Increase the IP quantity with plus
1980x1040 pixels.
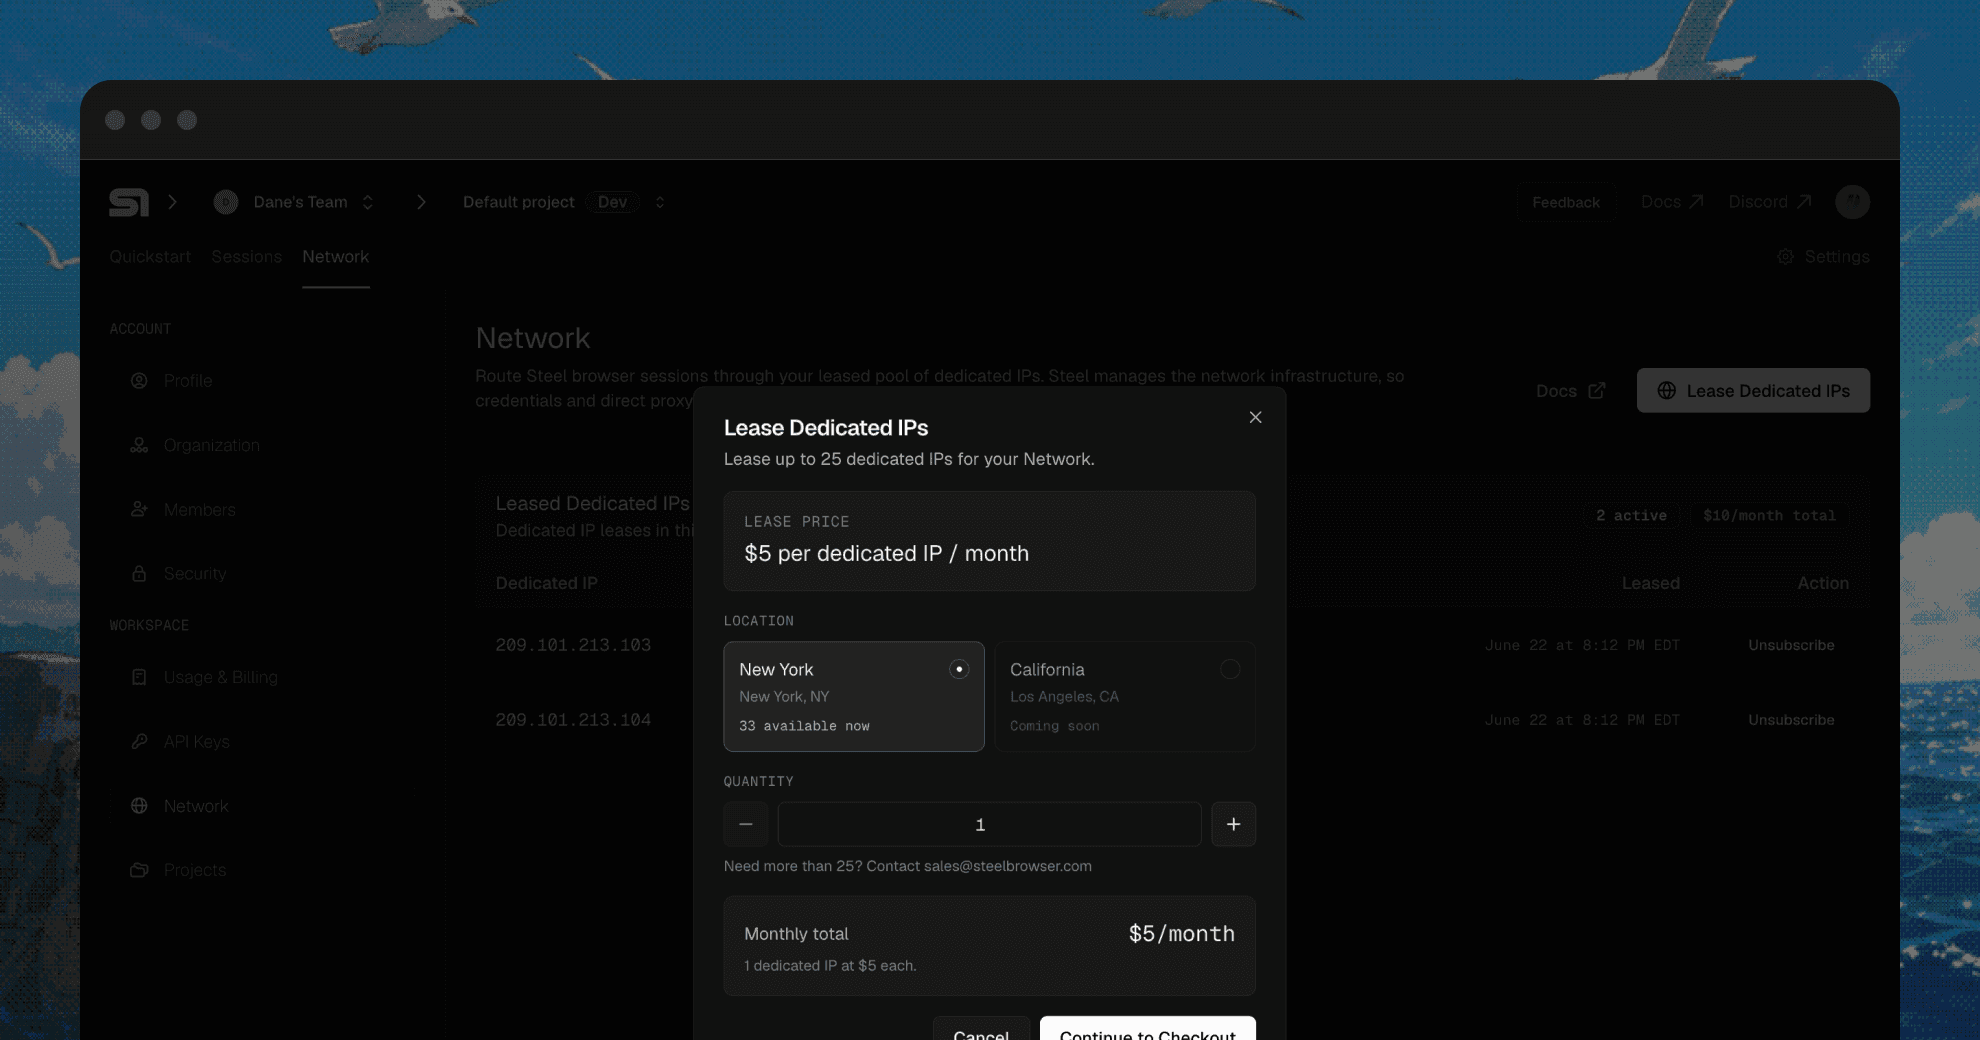point(1233,825)
